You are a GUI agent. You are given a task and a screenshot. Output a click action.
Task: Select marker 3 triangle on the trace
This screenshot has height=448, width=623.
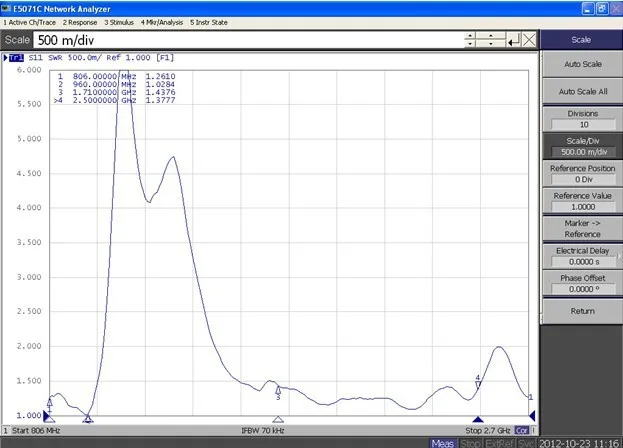pyautogui.click(x=278, y=391)
